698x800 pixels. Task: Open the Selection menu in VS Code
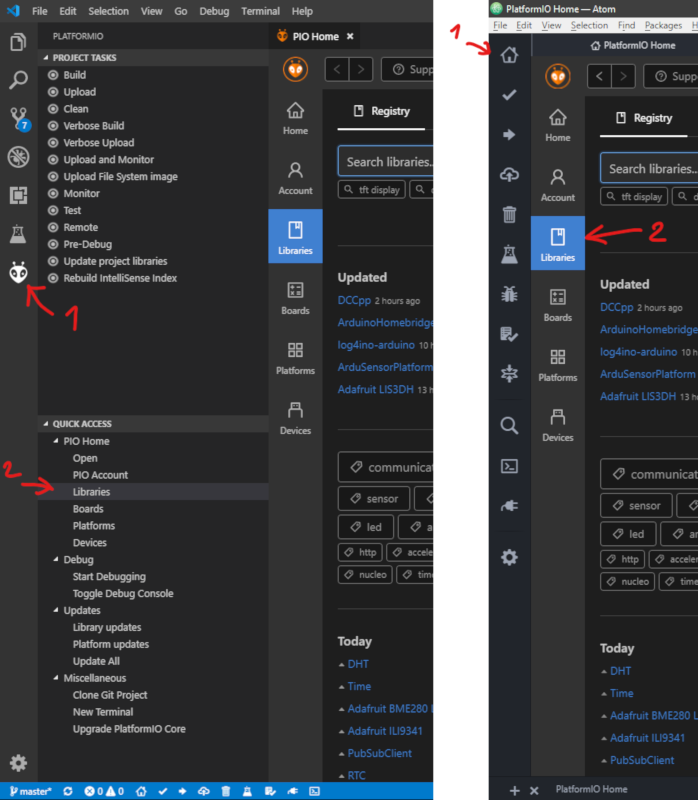pos(108,11)
